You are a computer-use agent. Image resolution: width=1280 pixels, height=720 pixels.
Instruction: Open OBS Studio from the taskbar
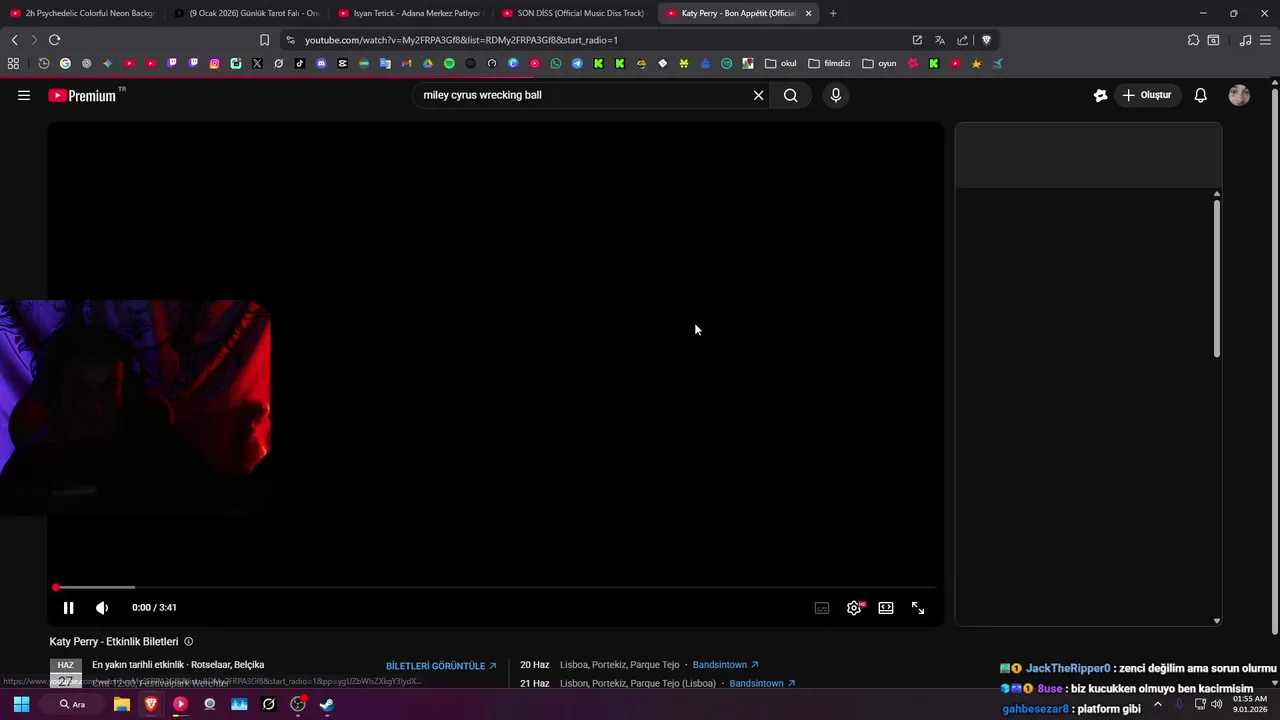(x=297, y=704)
